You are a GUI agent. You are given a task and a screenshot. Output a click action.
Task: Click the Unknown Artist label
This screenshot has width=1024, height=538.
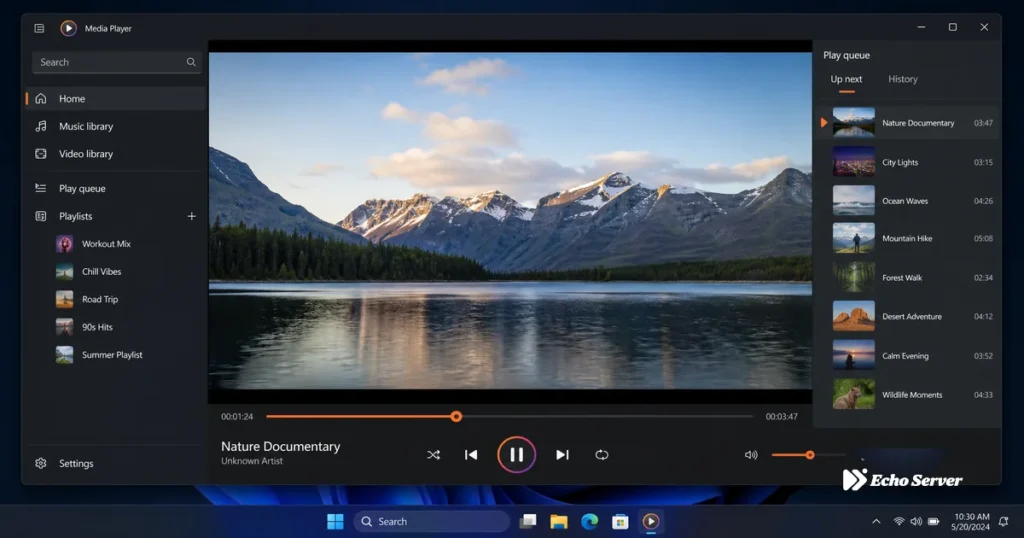(252, 461)
